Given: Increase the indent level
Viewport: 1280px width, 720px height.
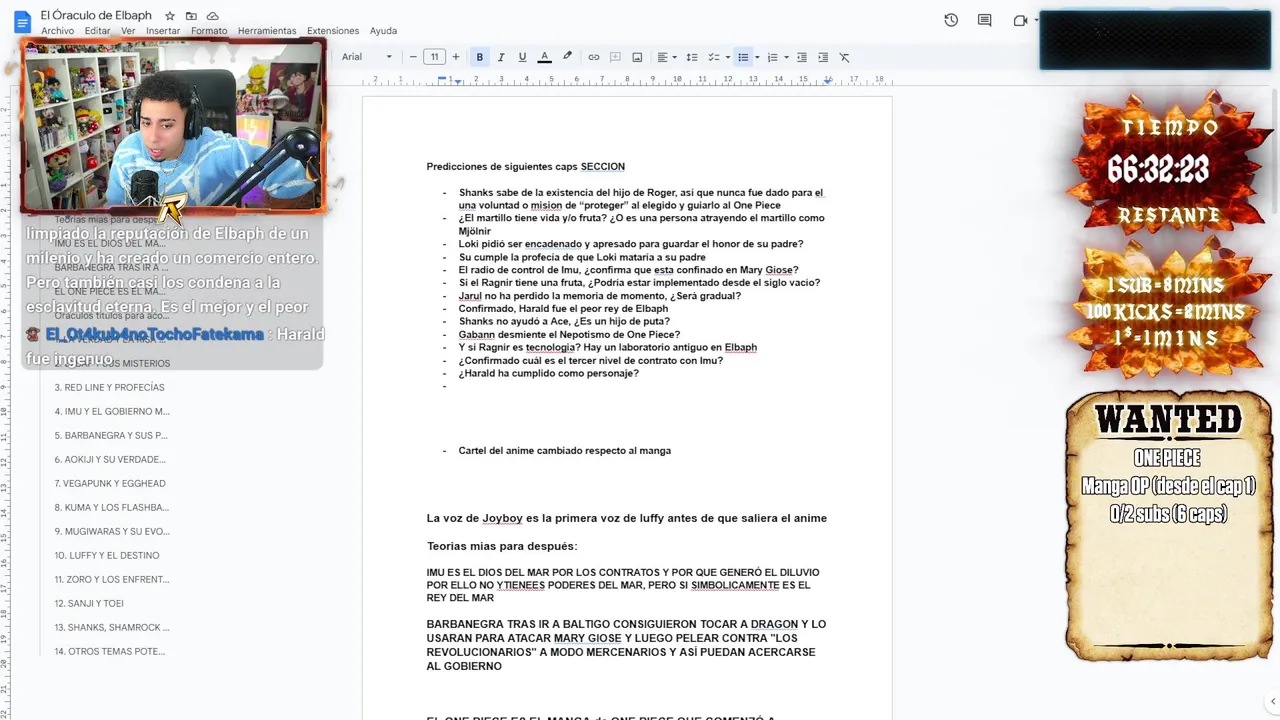Looking at the screenshot, I should (823, 57).
